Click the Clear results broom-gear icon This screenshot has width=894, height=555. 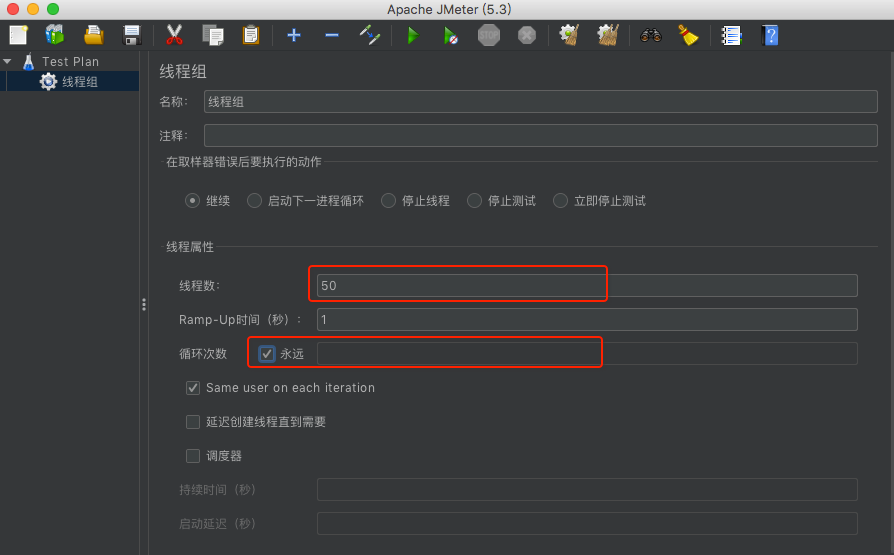pyautogui.click(x=569, y=35)
